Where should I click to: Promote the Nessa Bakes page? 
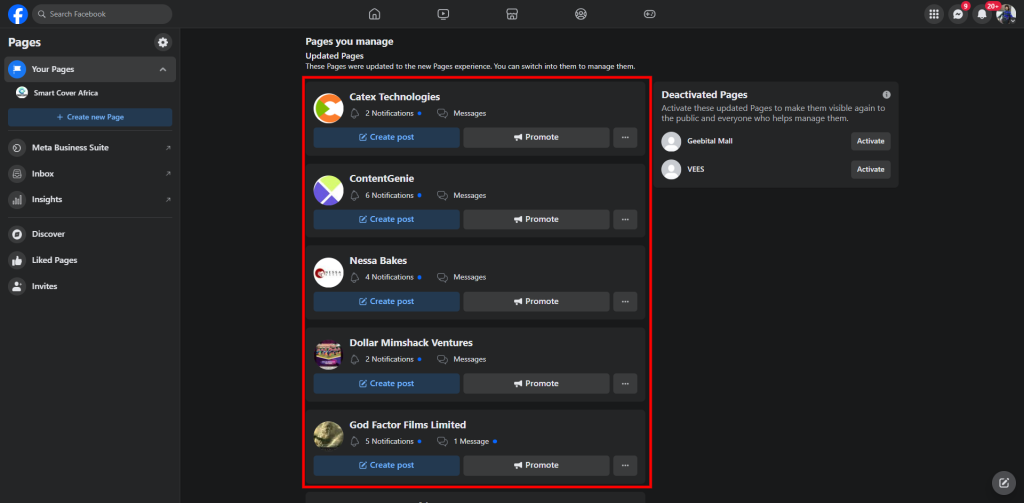pyautogui.click(x=536, y=301)
